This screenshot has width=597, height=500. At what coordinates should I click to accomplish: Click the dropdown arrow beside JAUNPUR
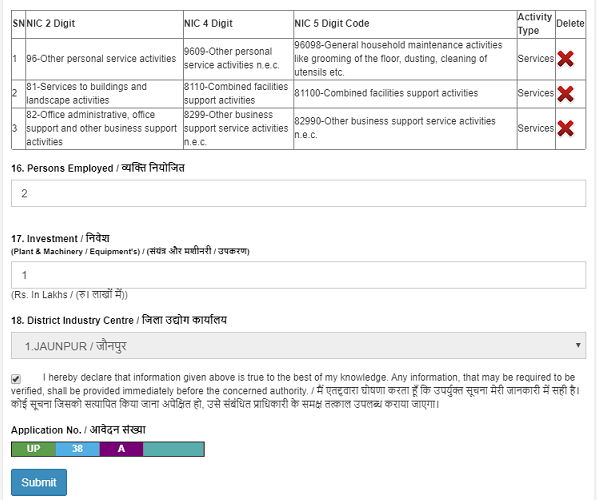point(578,345)
